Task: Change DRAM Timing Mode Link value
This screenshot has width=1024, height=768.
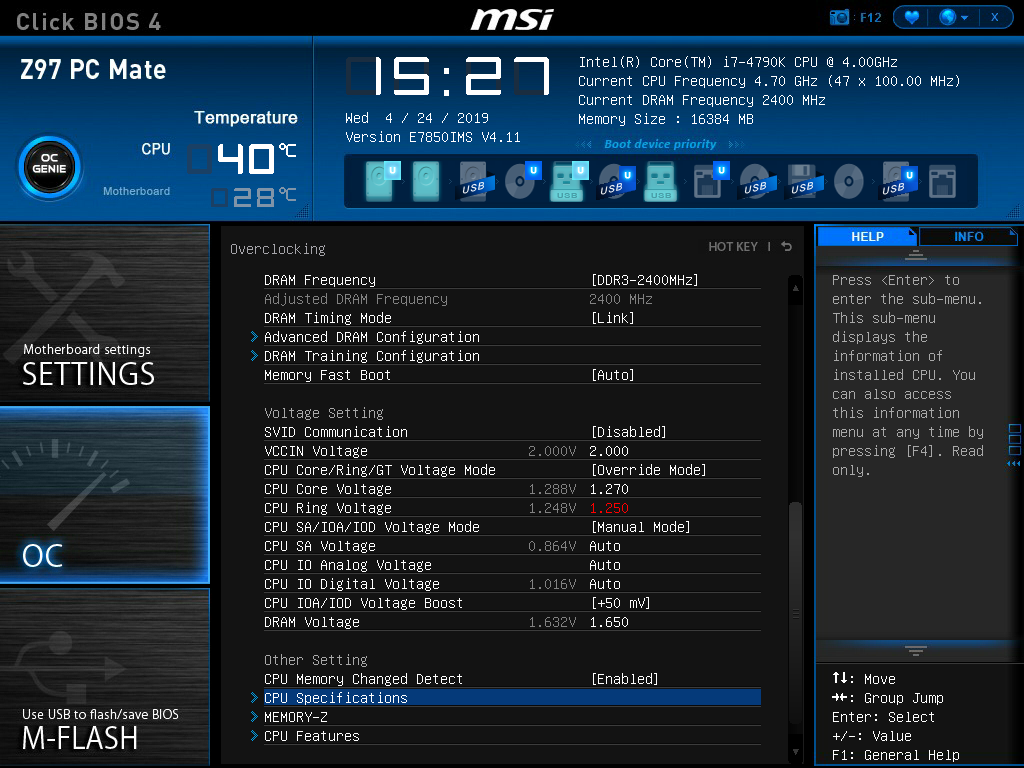Action: click(x=612, y=318)
